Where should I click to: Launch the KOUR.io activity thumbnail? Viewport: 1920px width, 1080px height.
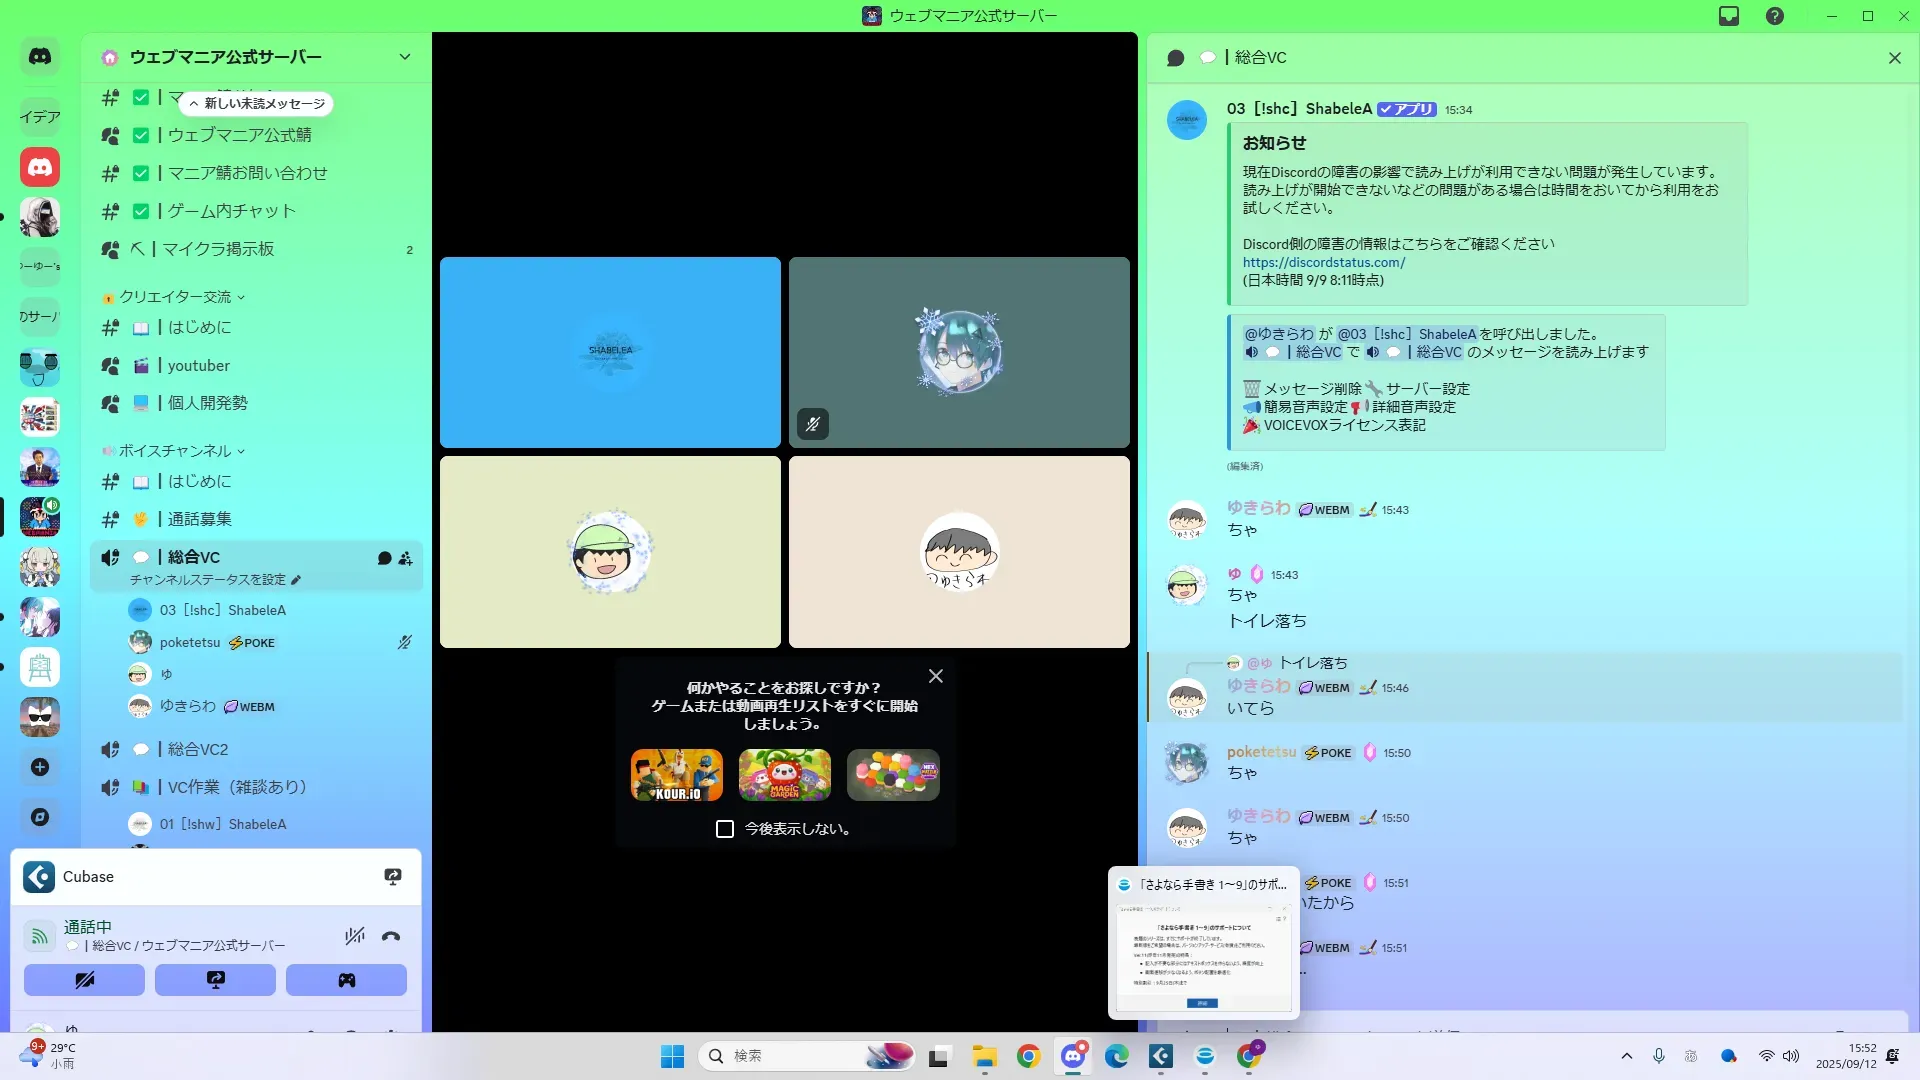[x=677, y=775]
